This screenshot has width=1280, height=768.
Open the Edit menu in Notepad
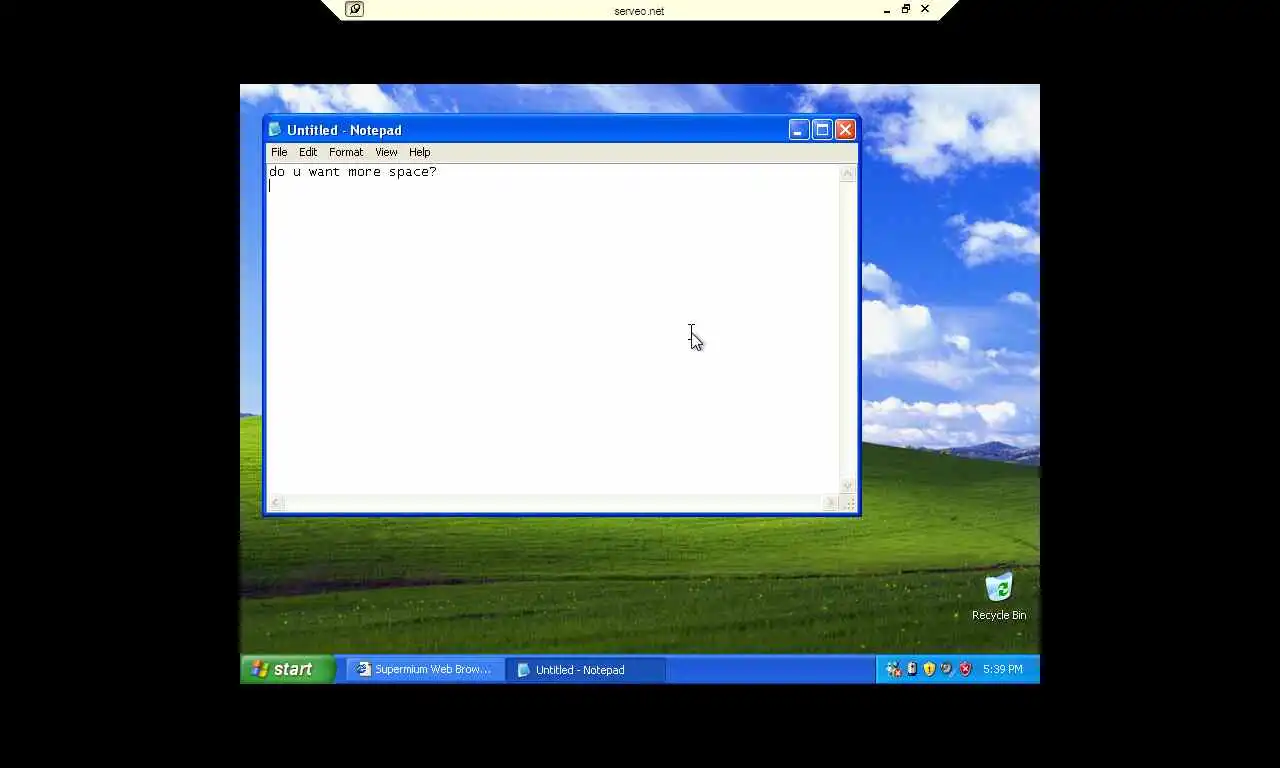308,152
